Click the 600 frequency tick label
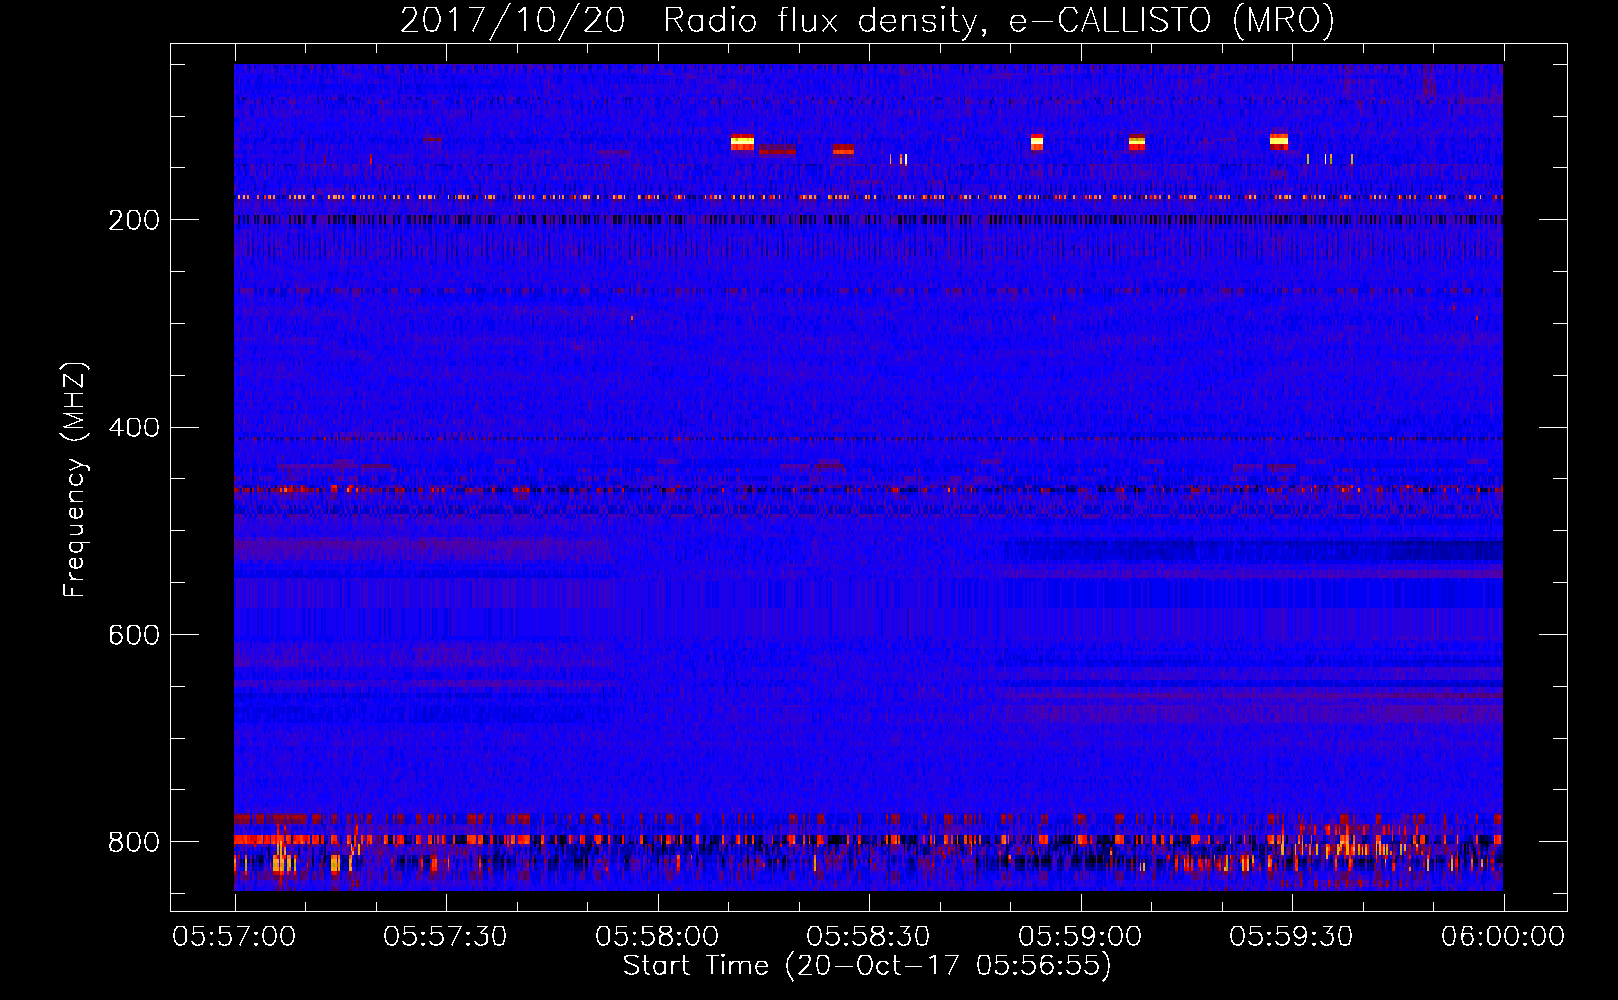 point(134,636)
